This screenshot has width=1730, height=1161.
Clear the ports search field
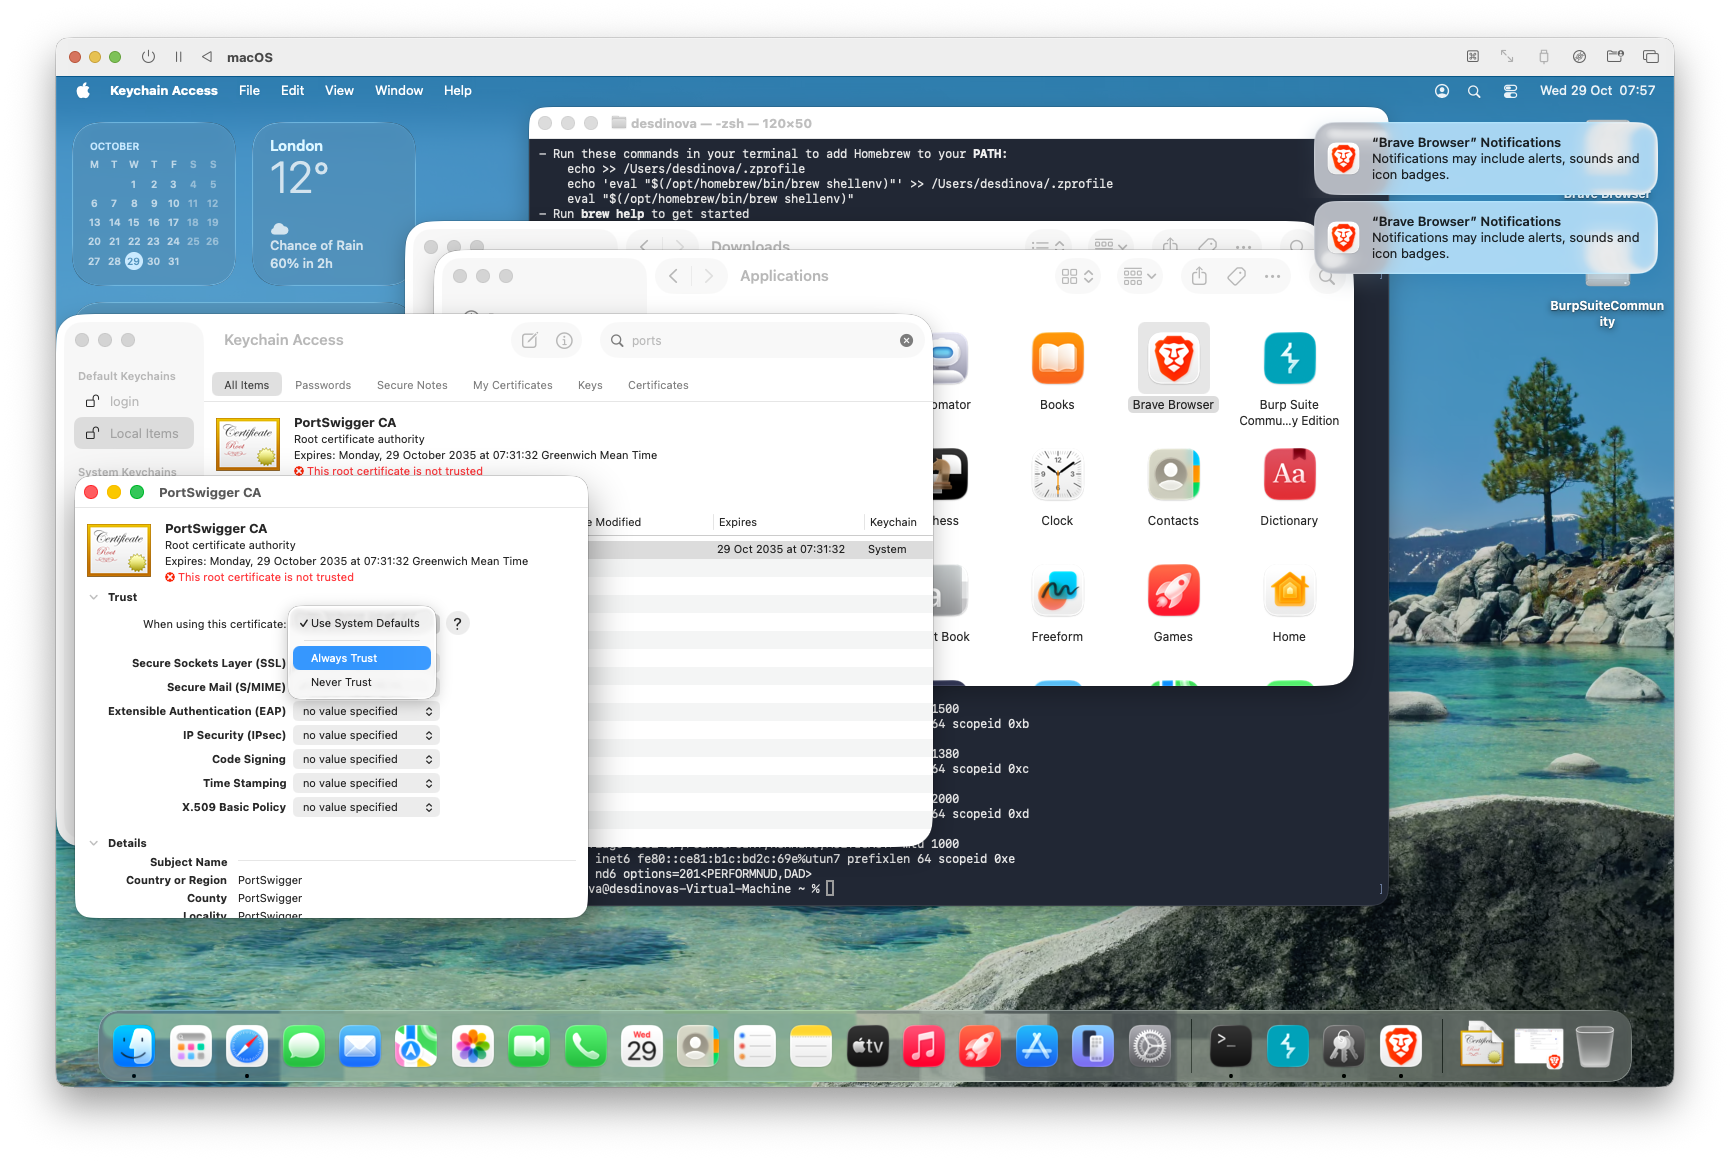(x=906, y=341)
